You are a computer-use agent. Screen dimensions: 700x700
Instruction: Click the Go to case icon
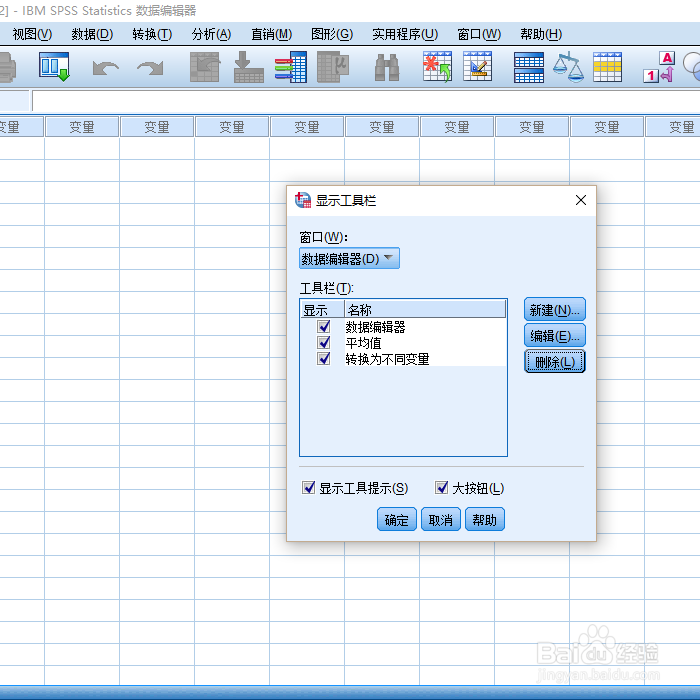205,67
